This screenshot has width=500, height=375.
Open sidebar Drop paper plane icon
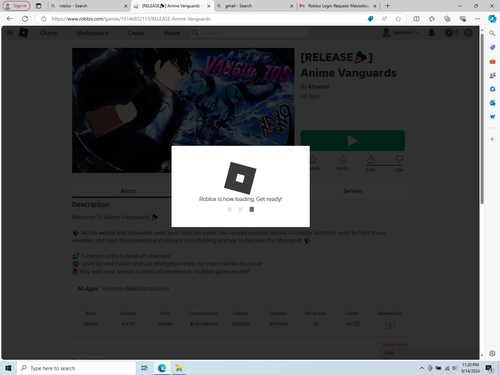click(492, 117)
